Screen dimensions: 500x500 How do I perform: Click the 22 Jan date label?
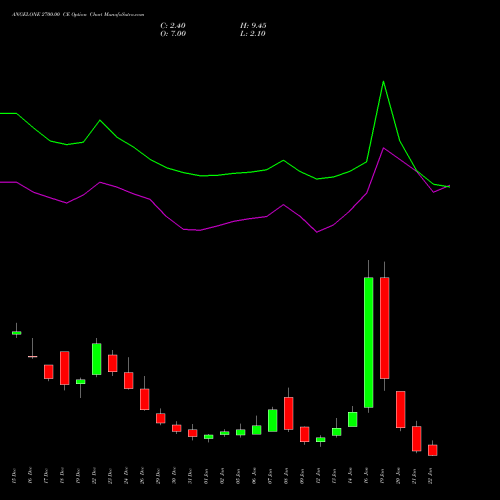430,476
